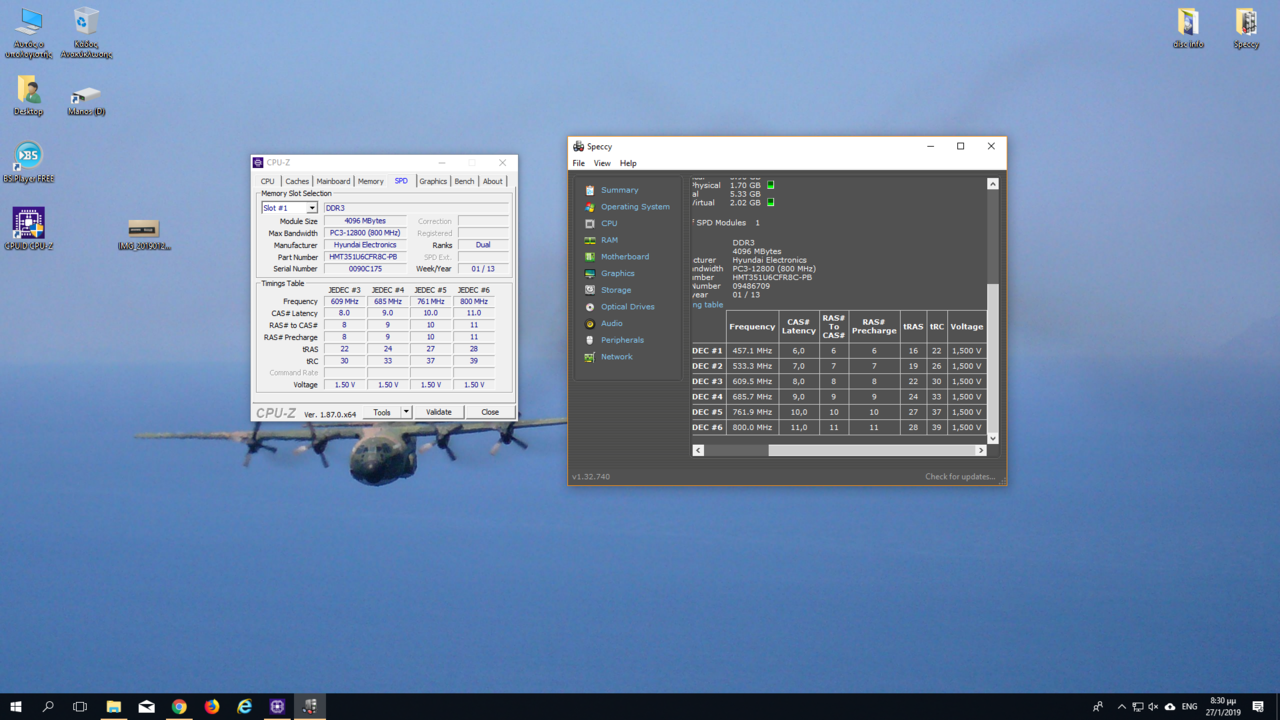The height and width of the screenshot is (720, 1280).
Task: Select the Speccy archive icon on desktop
Action: coord(1246,28)
